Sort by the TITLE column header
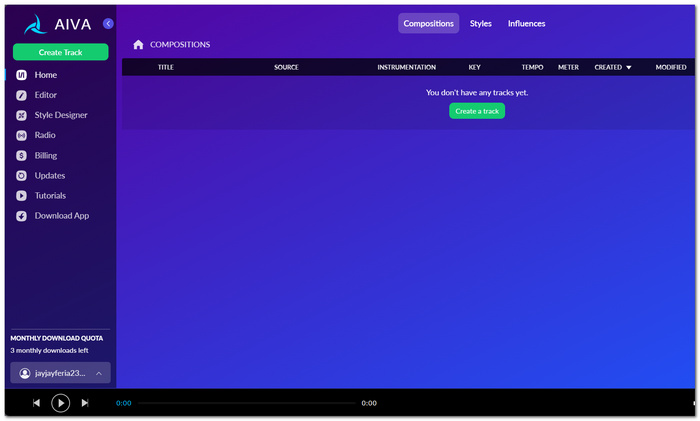The width and height of the screenshot is (700, 421). point(166,67)
